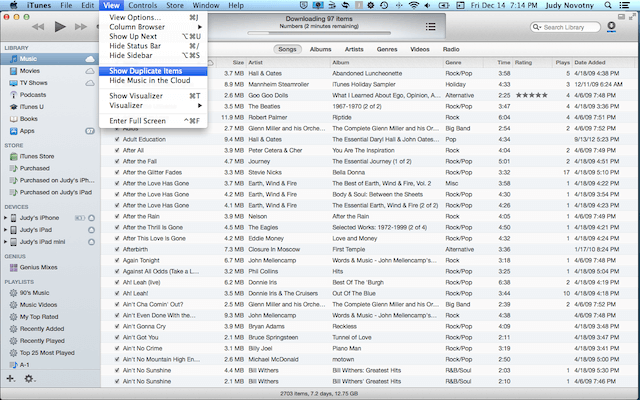Skip to previous track with rewind button
Viewport: 640px width, 400px height.
(x=38, y=27)
